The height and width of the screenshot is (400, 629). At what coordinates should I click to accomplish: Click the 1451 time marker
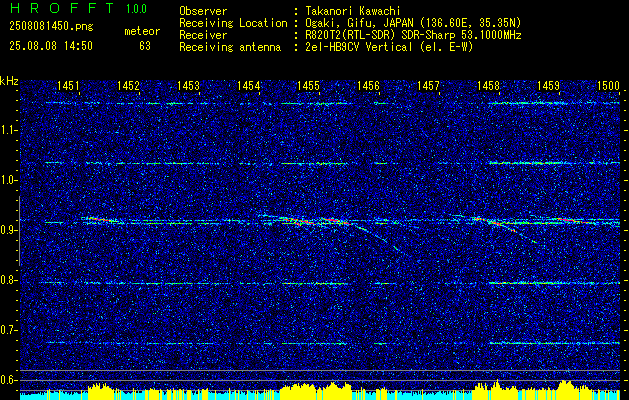(x=68, y=85)
